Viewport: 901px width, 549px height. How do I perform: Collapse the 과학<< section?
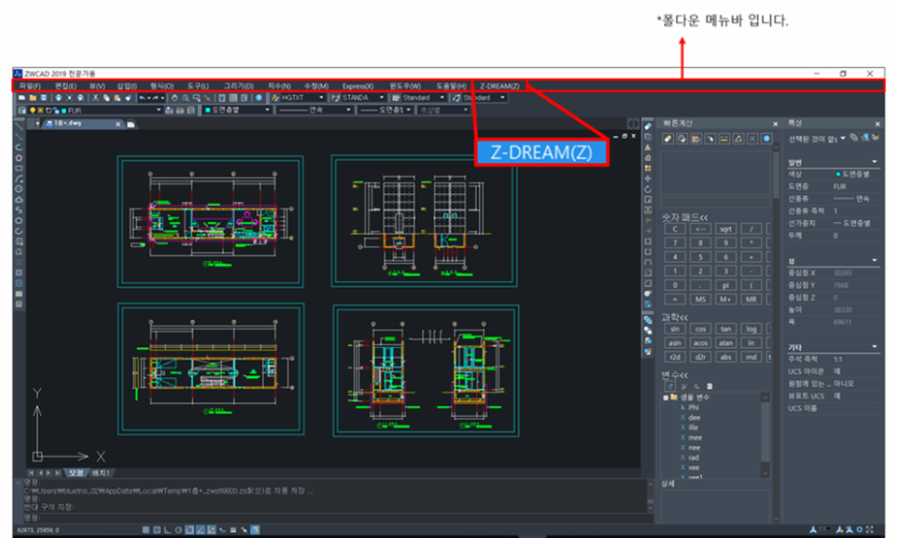click(x=675, y=317)
